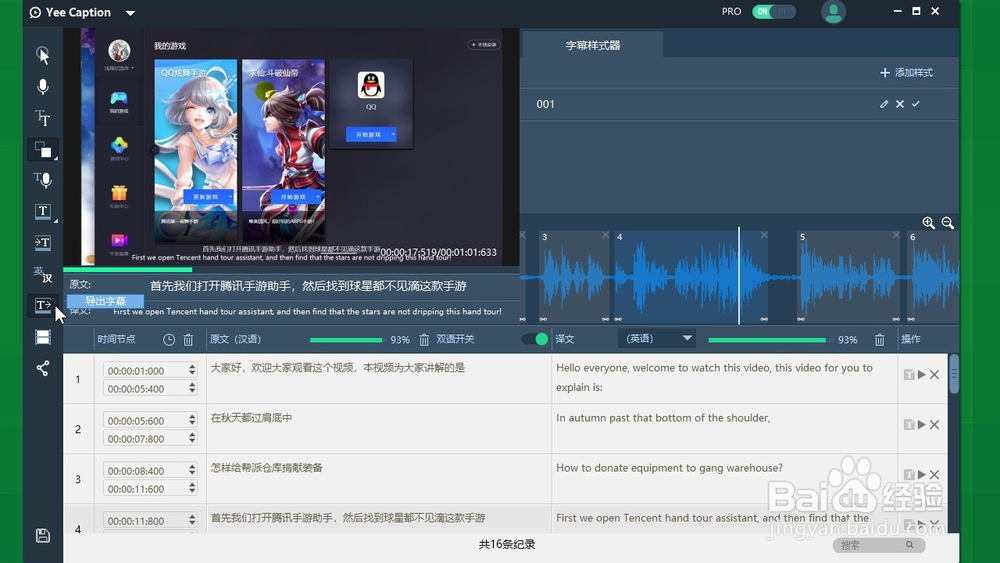Viewport: 1000px width, 563px height.
Task: Click trash icon beside 时间节点 clock
Action: [x=188, y=340]
